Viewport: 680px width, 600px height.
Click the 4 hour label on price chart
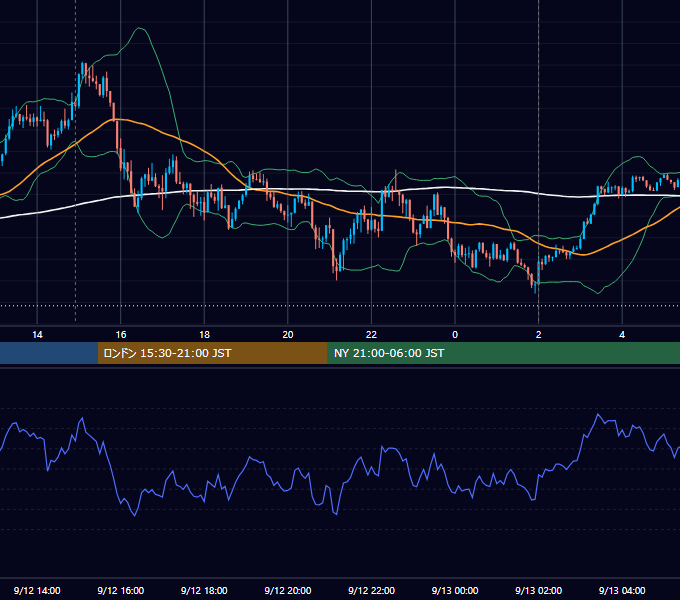click(622, 335)
